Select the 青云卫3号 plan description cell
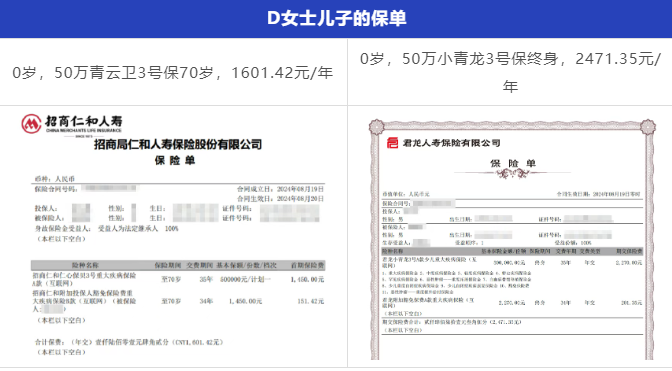 pyautogui.click(x=173, y=72)
